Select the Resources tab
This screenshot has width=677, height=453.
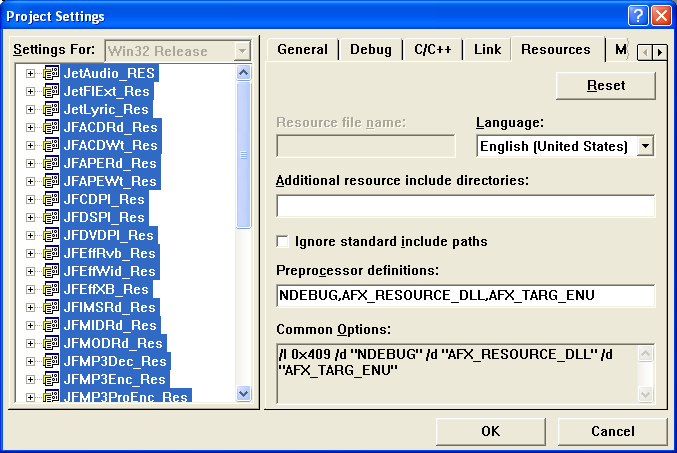coord(556,49)
